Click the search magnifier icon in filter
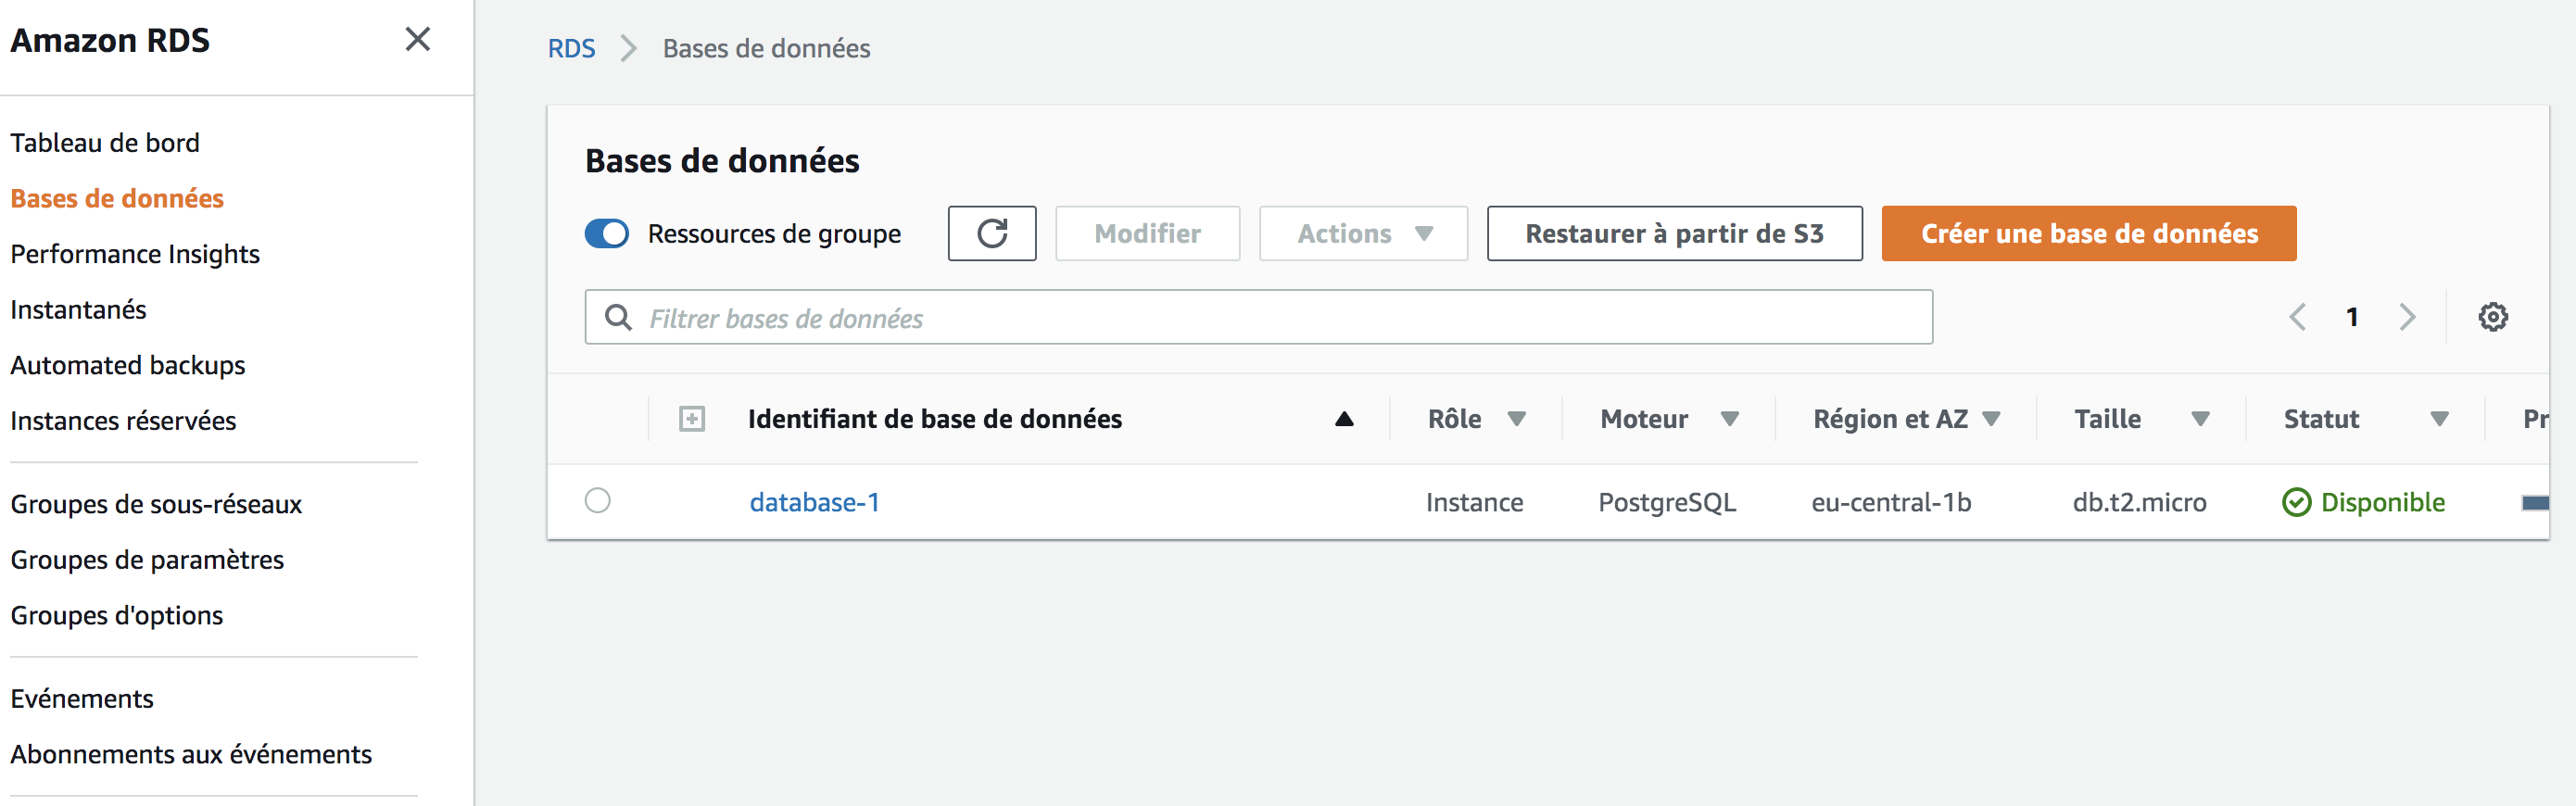Image resolution: width=2576 pixels, height=806 pixels. click(619, 318)
